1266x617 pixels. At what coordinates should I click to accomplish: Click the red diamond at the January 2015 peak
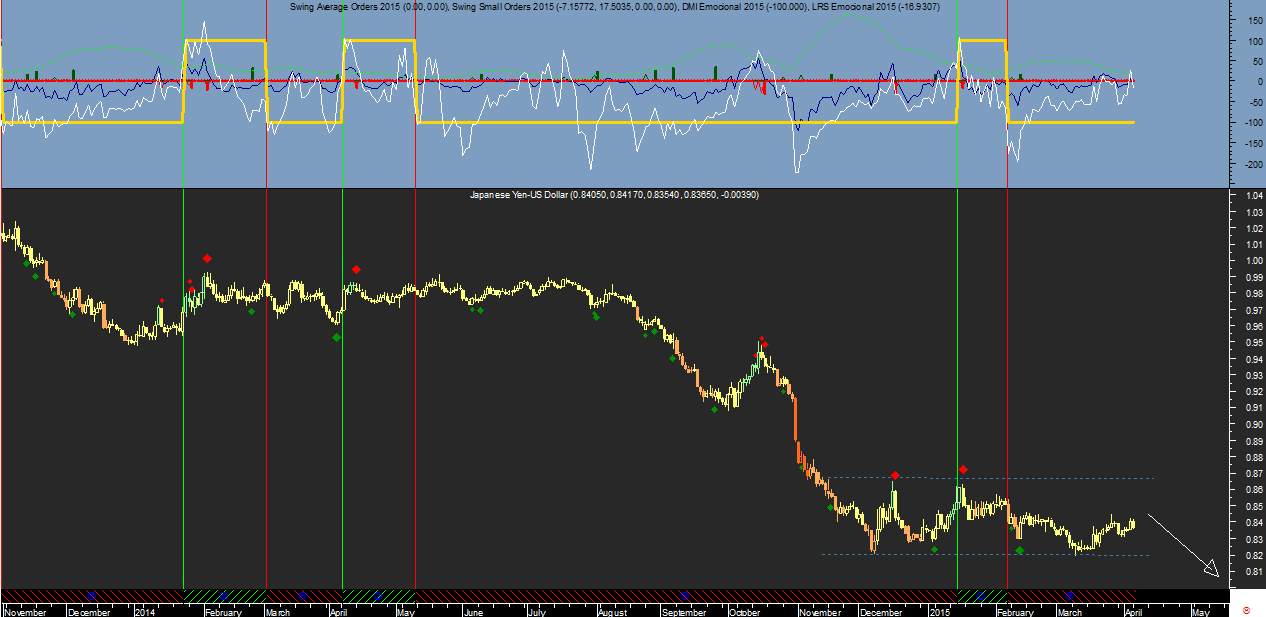(963, 469)
